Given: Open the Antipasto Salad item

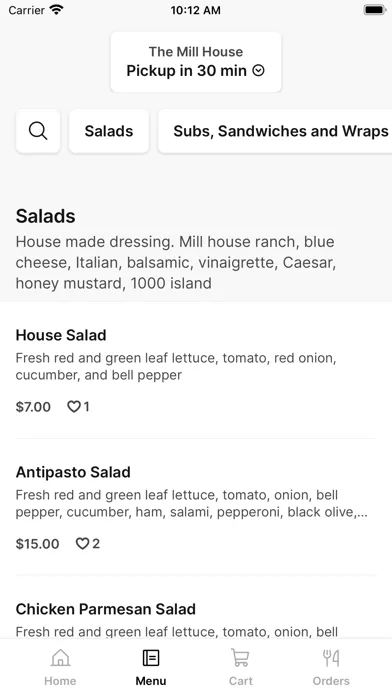Looking at the screenshot, I should tap(196, 507).
